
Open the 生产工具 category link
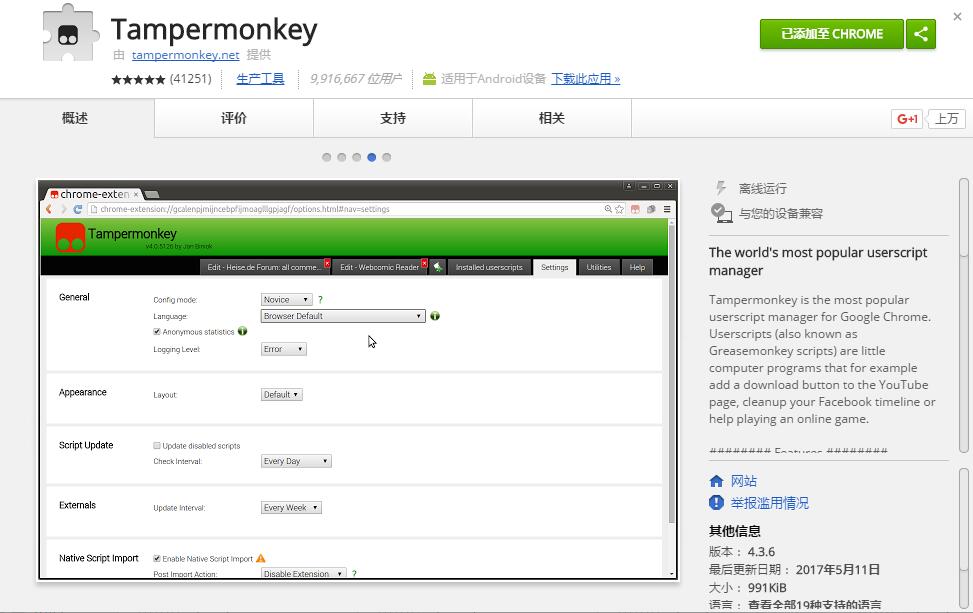(261, 79)
